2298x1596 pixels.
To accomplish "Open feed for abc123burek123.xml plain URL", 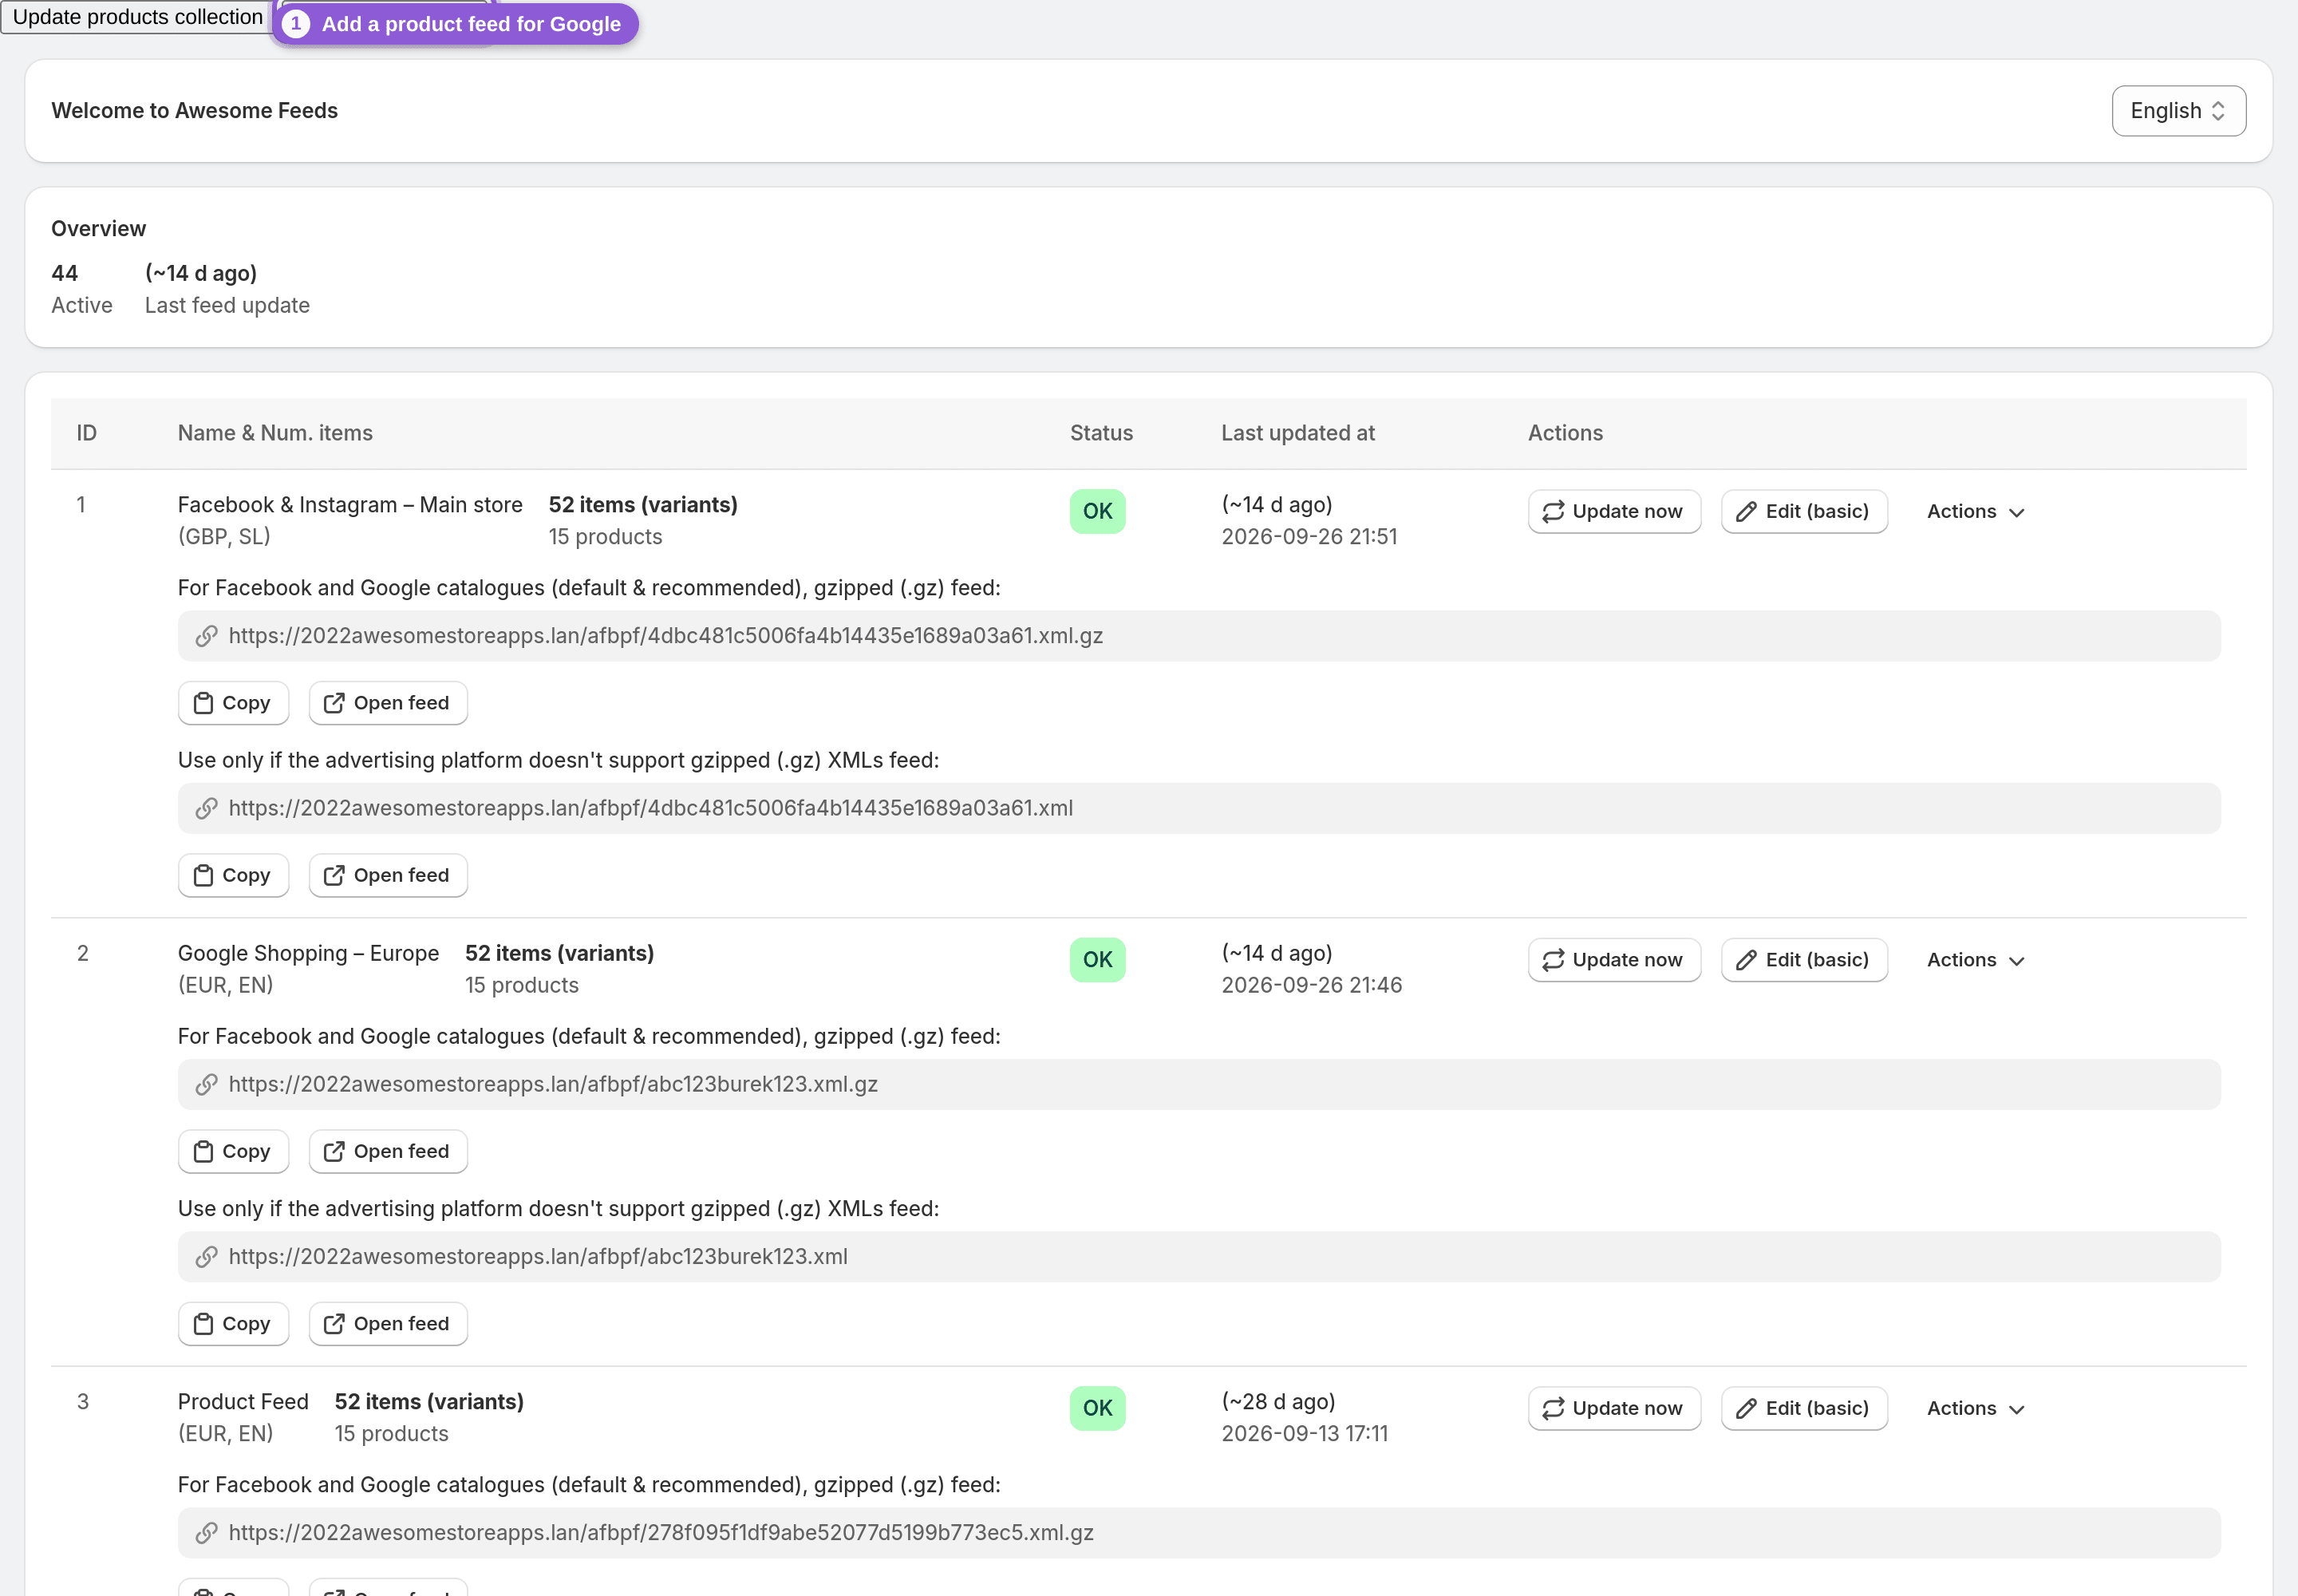I will (388, 1323).
